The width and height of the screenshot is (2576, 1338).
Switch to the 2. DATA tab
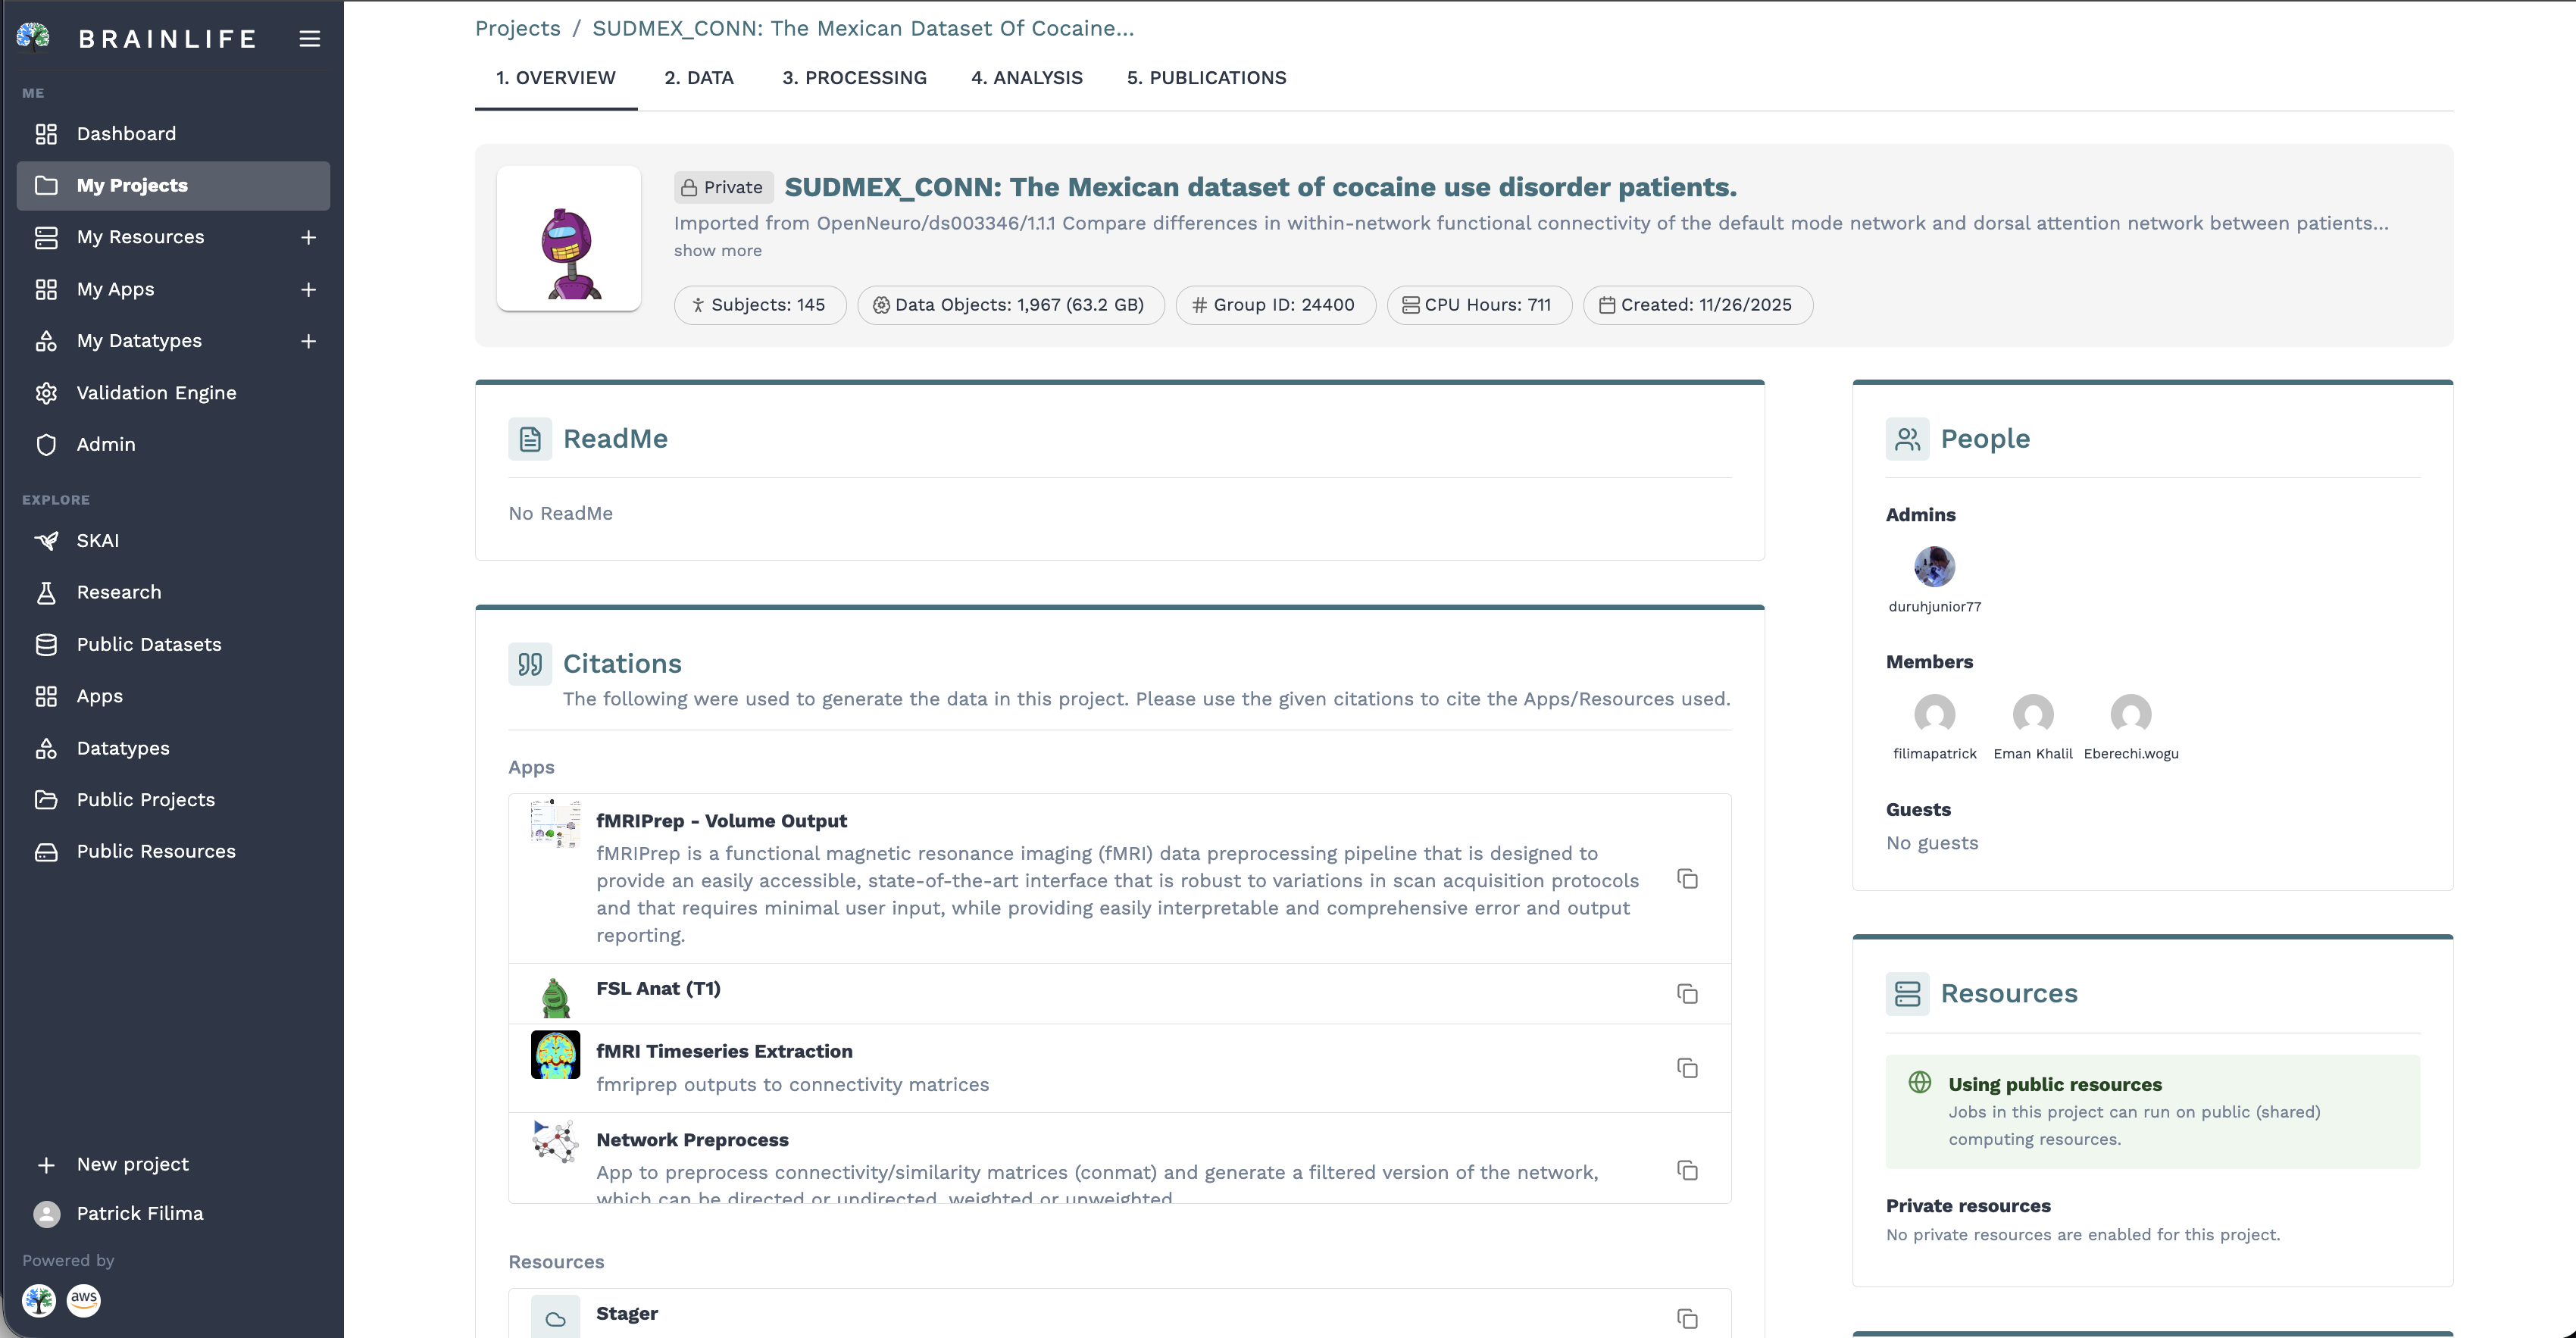[x=699, y=78]
